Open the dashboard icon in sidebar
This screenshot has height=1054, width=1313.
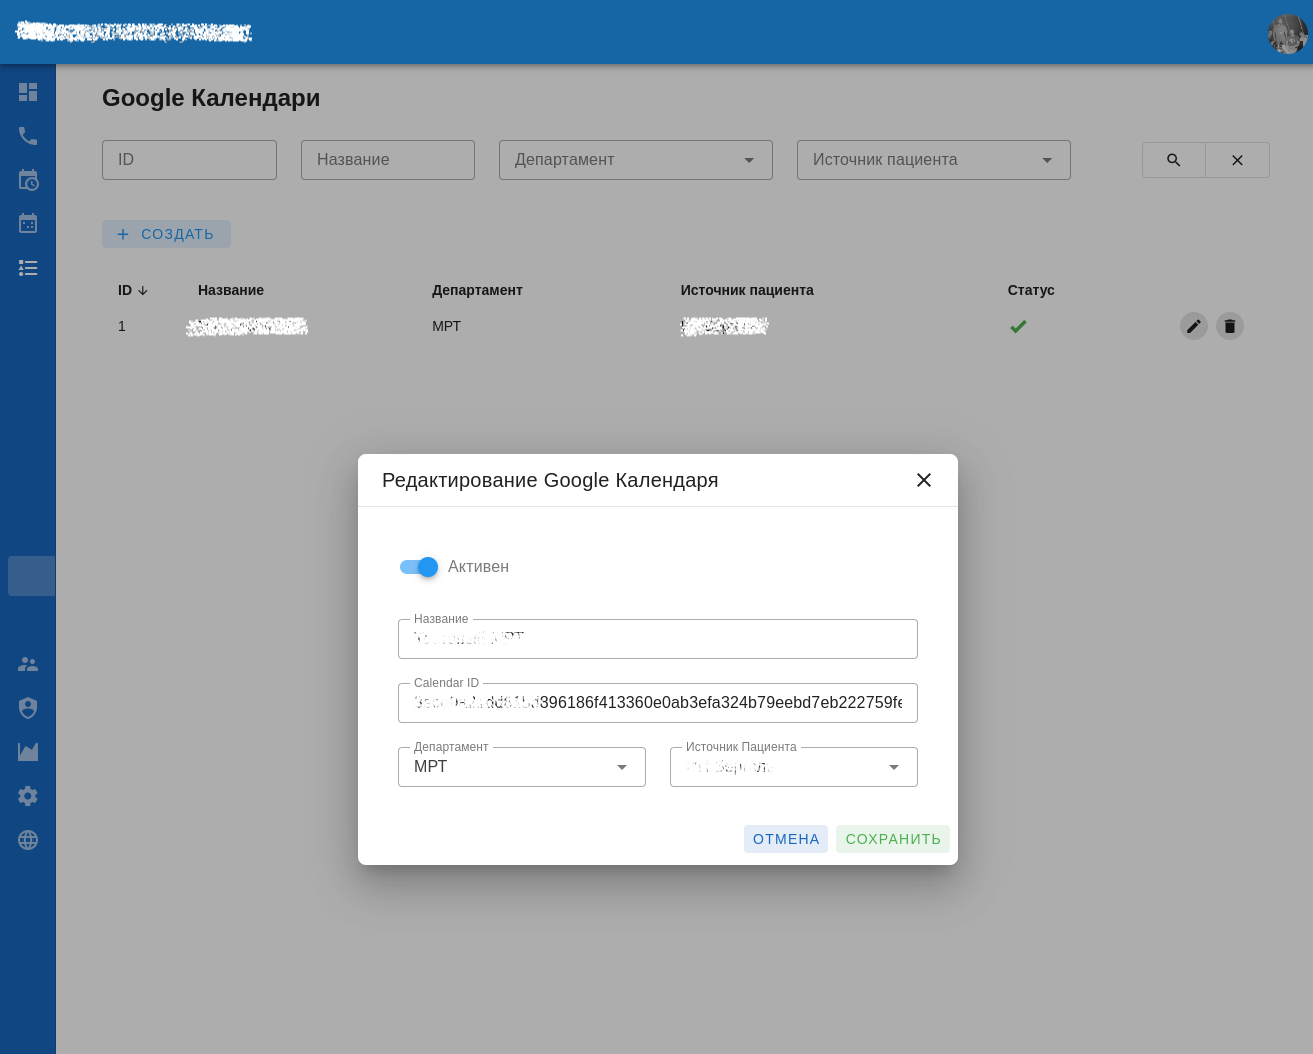tap(28, 92)
